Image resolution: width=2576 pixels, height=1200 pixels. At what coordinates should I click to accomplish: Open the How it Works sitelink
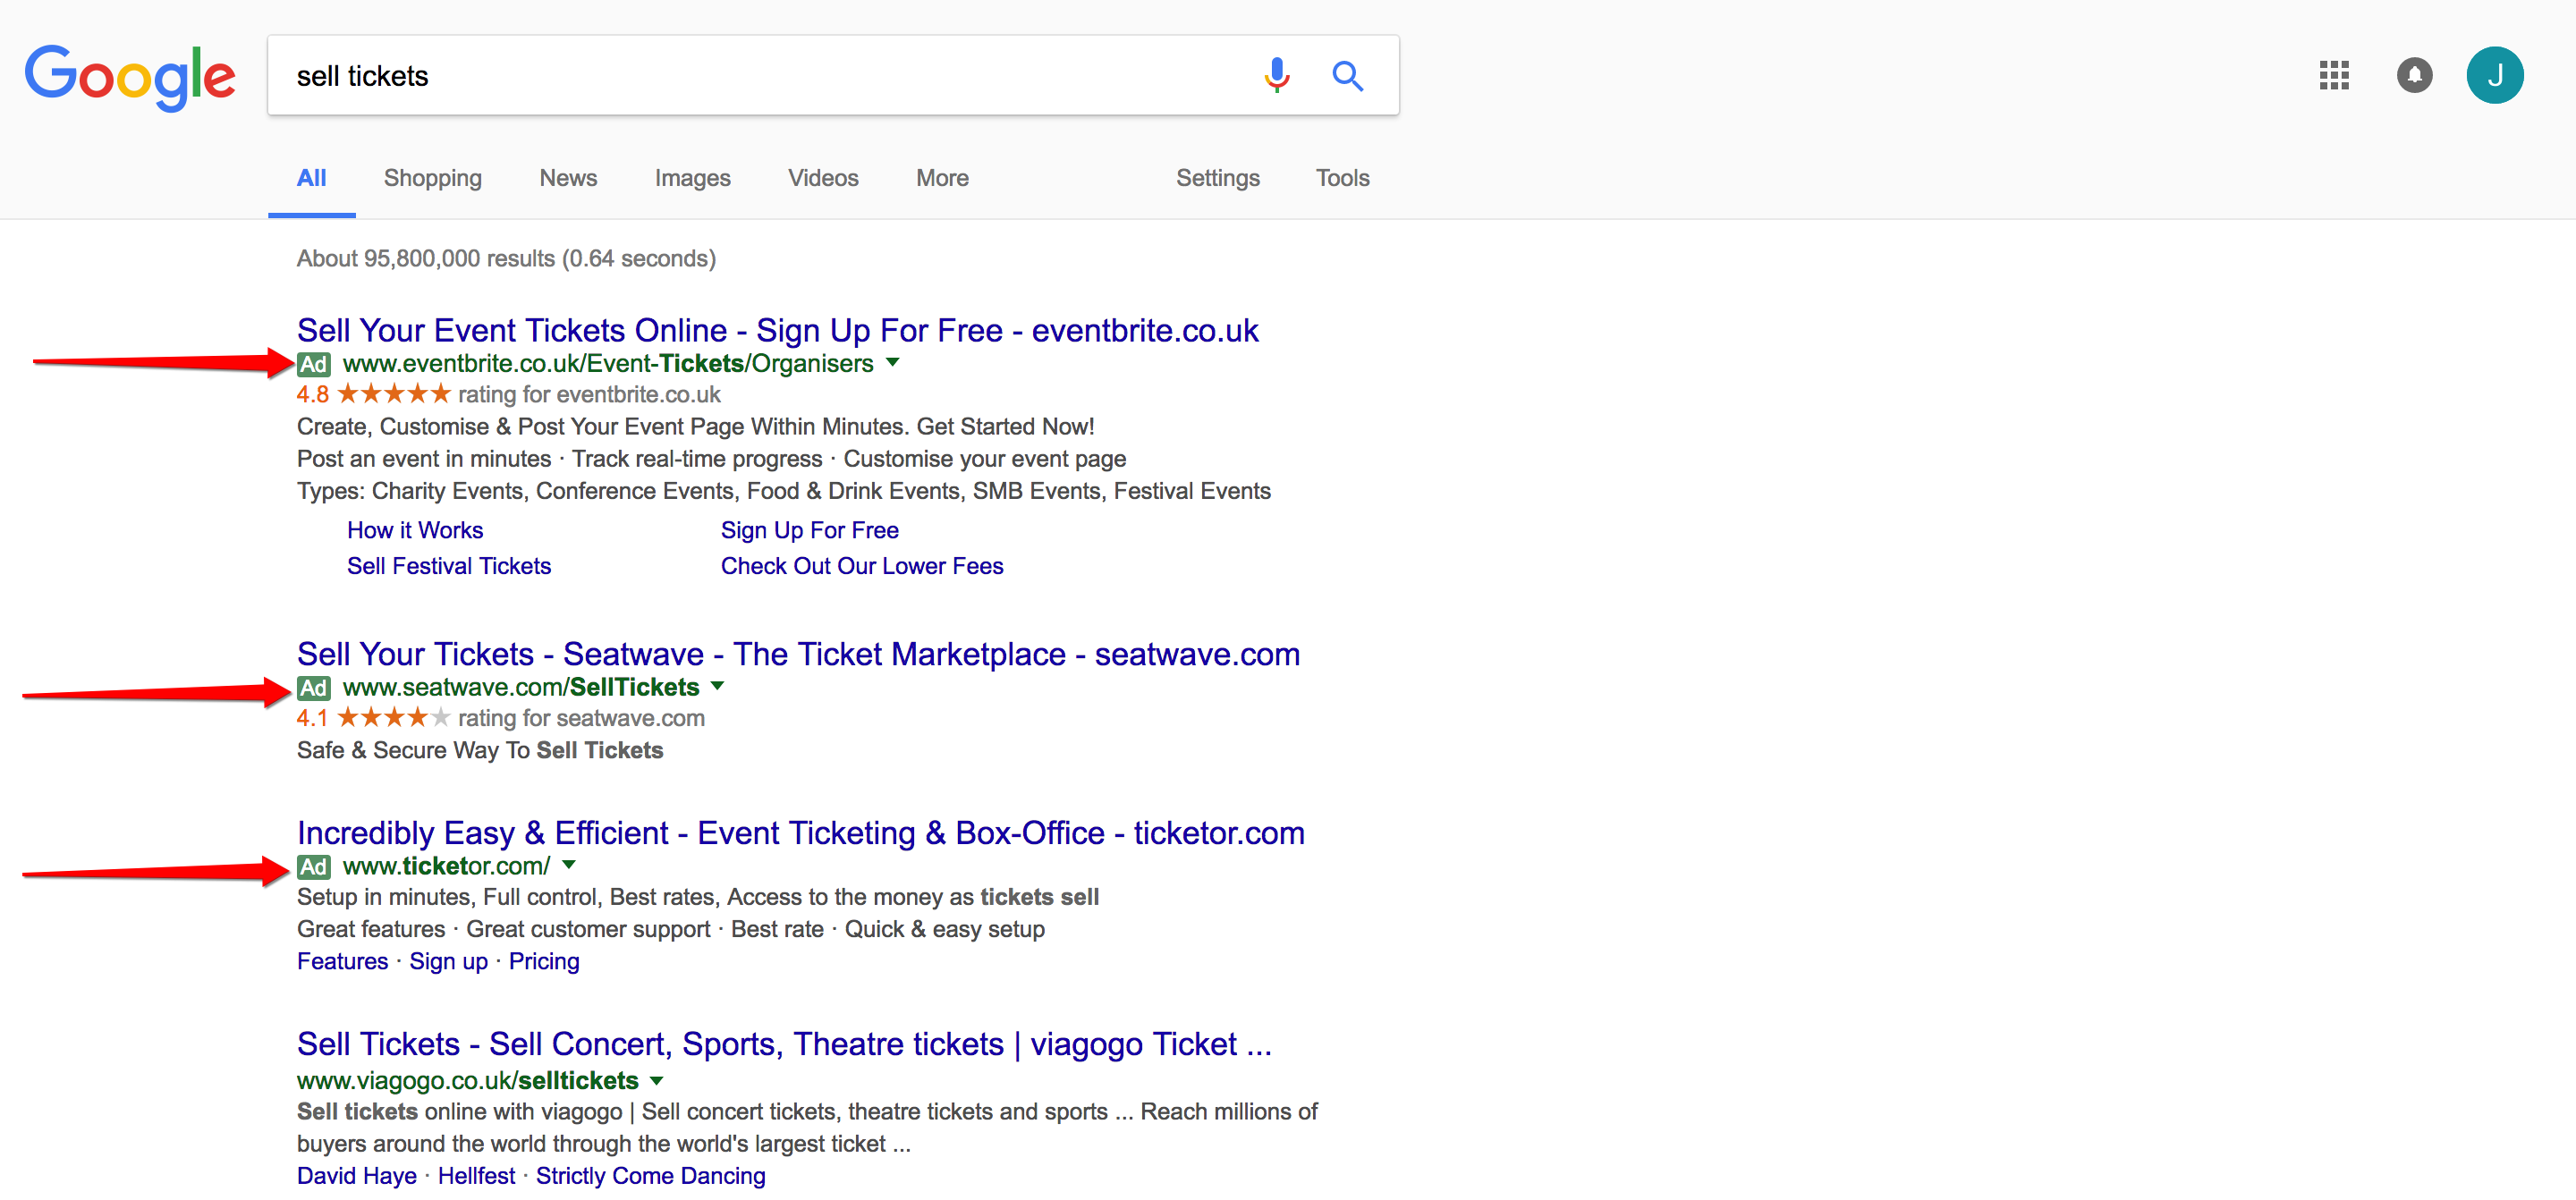415,530
